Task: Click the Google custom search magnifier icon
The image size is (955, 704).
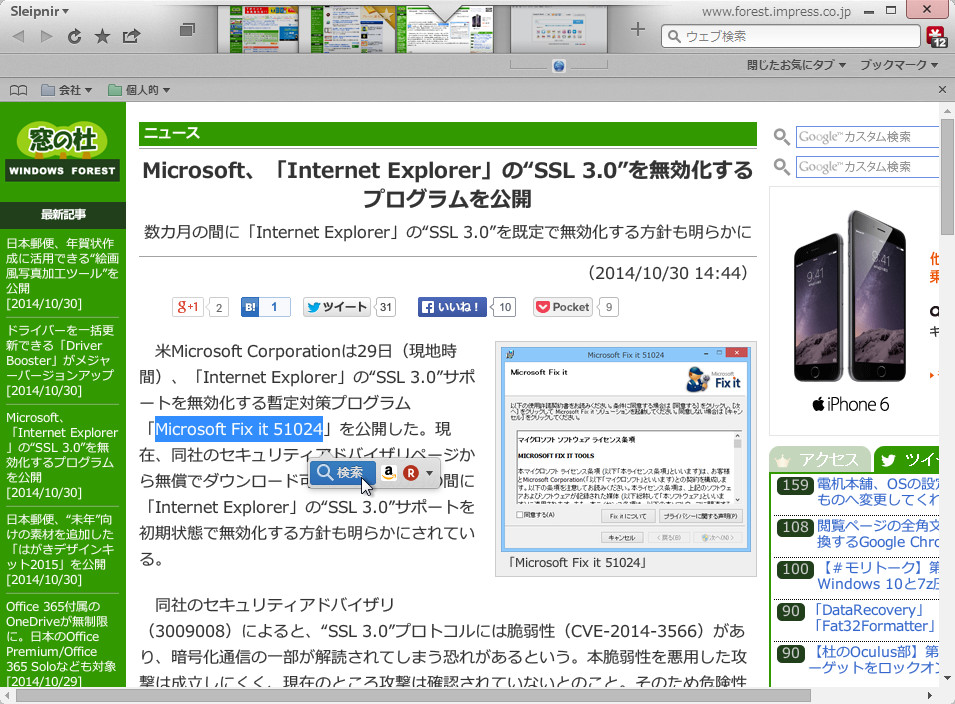Action: pyautogui.click(x=780, y=135)
